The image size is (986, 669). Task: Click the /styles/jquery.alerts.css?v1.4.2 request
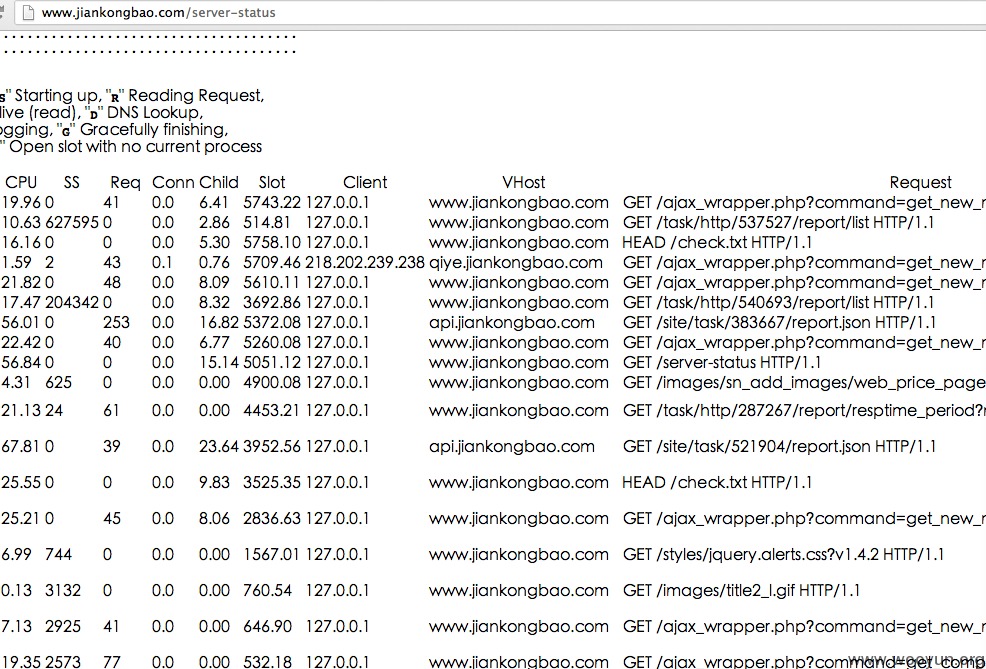pyautogui.click(x=784, y=555)
